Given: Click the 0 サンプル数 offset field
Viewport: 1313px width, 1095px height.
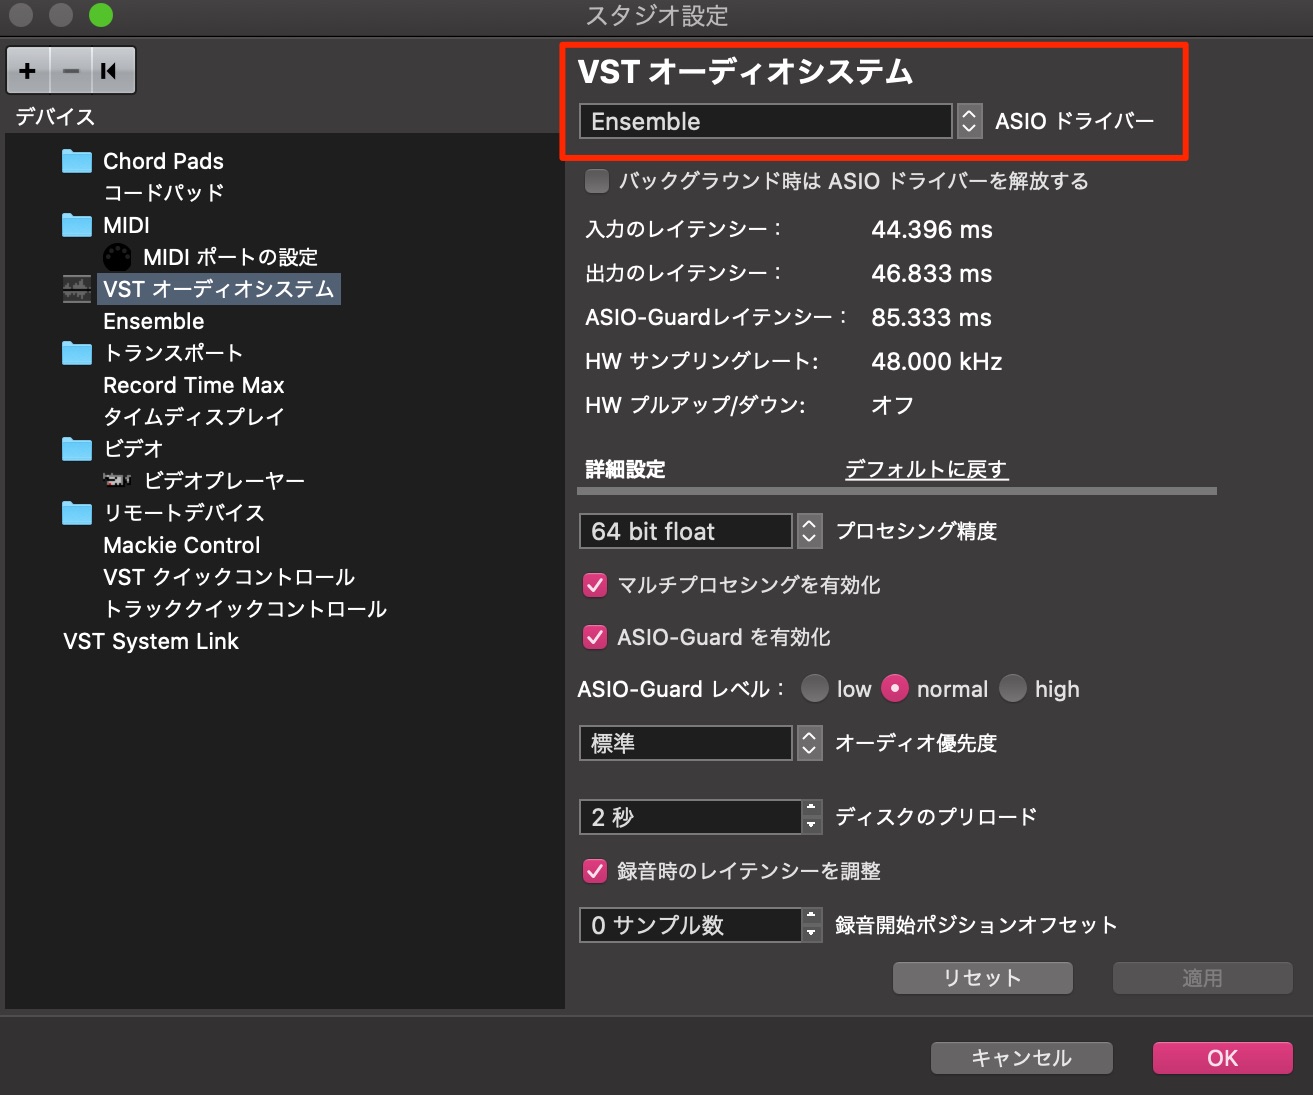Looking at the screenshot, I should 690,925.
